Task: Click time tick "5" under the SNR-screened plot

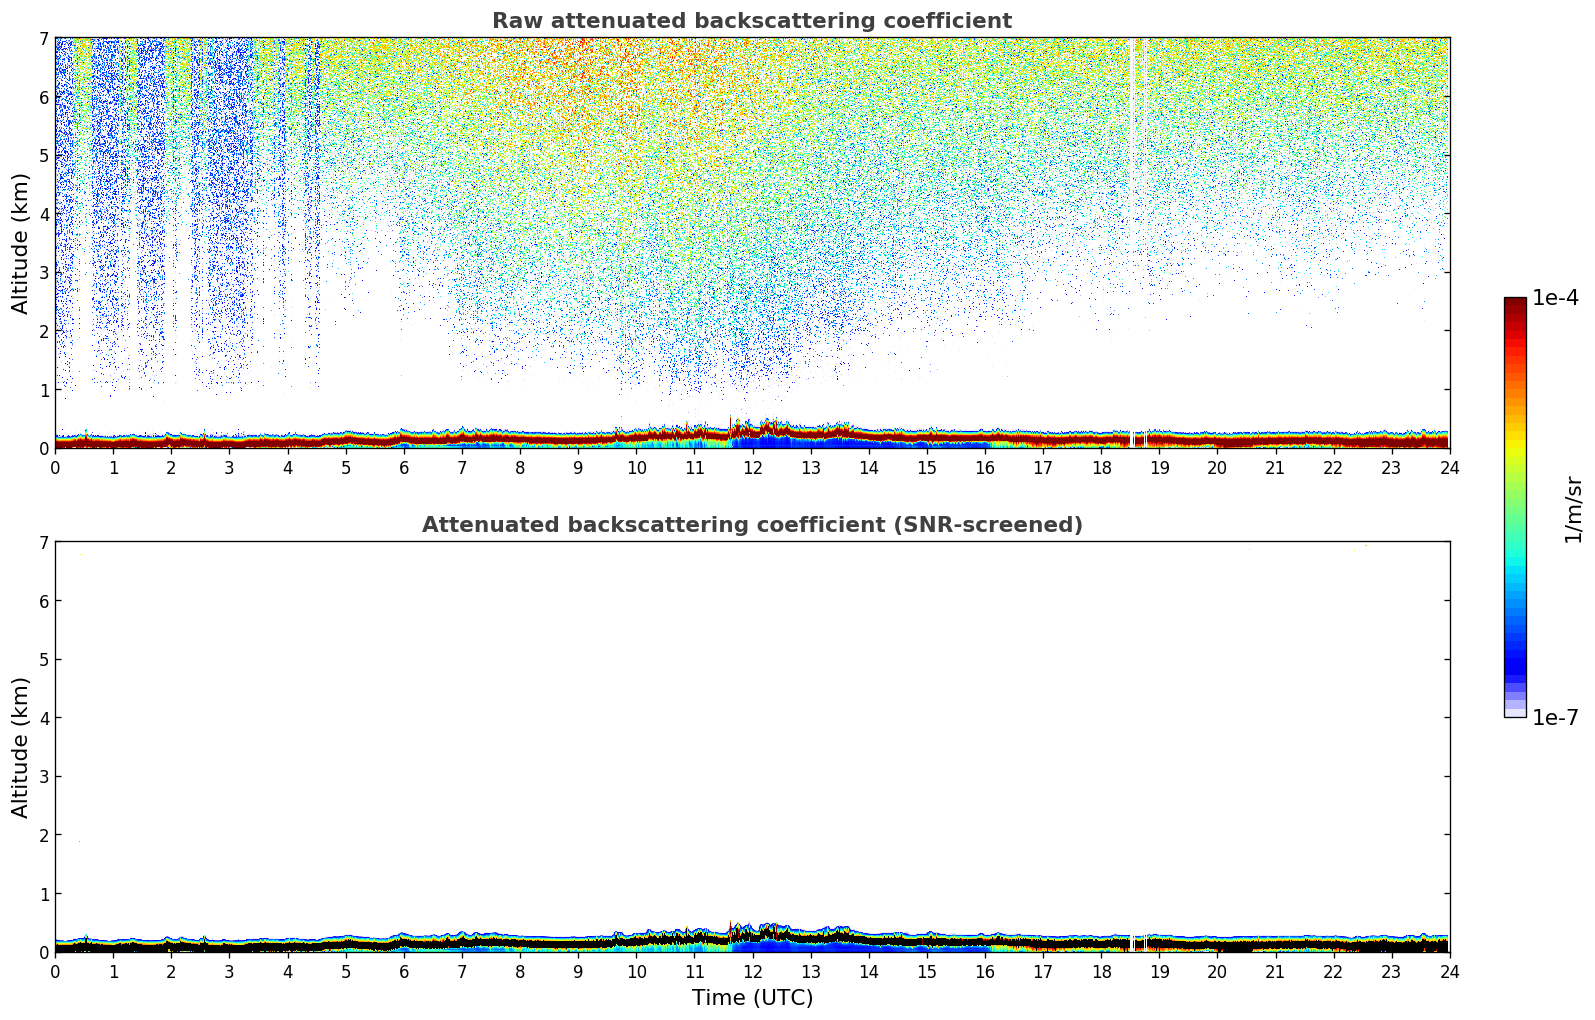Action: tap(346, 971)
